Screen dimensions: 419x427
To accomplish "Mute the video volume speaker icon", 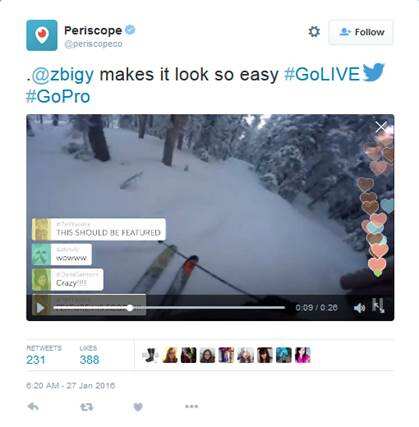I will [x=359, y=308].
